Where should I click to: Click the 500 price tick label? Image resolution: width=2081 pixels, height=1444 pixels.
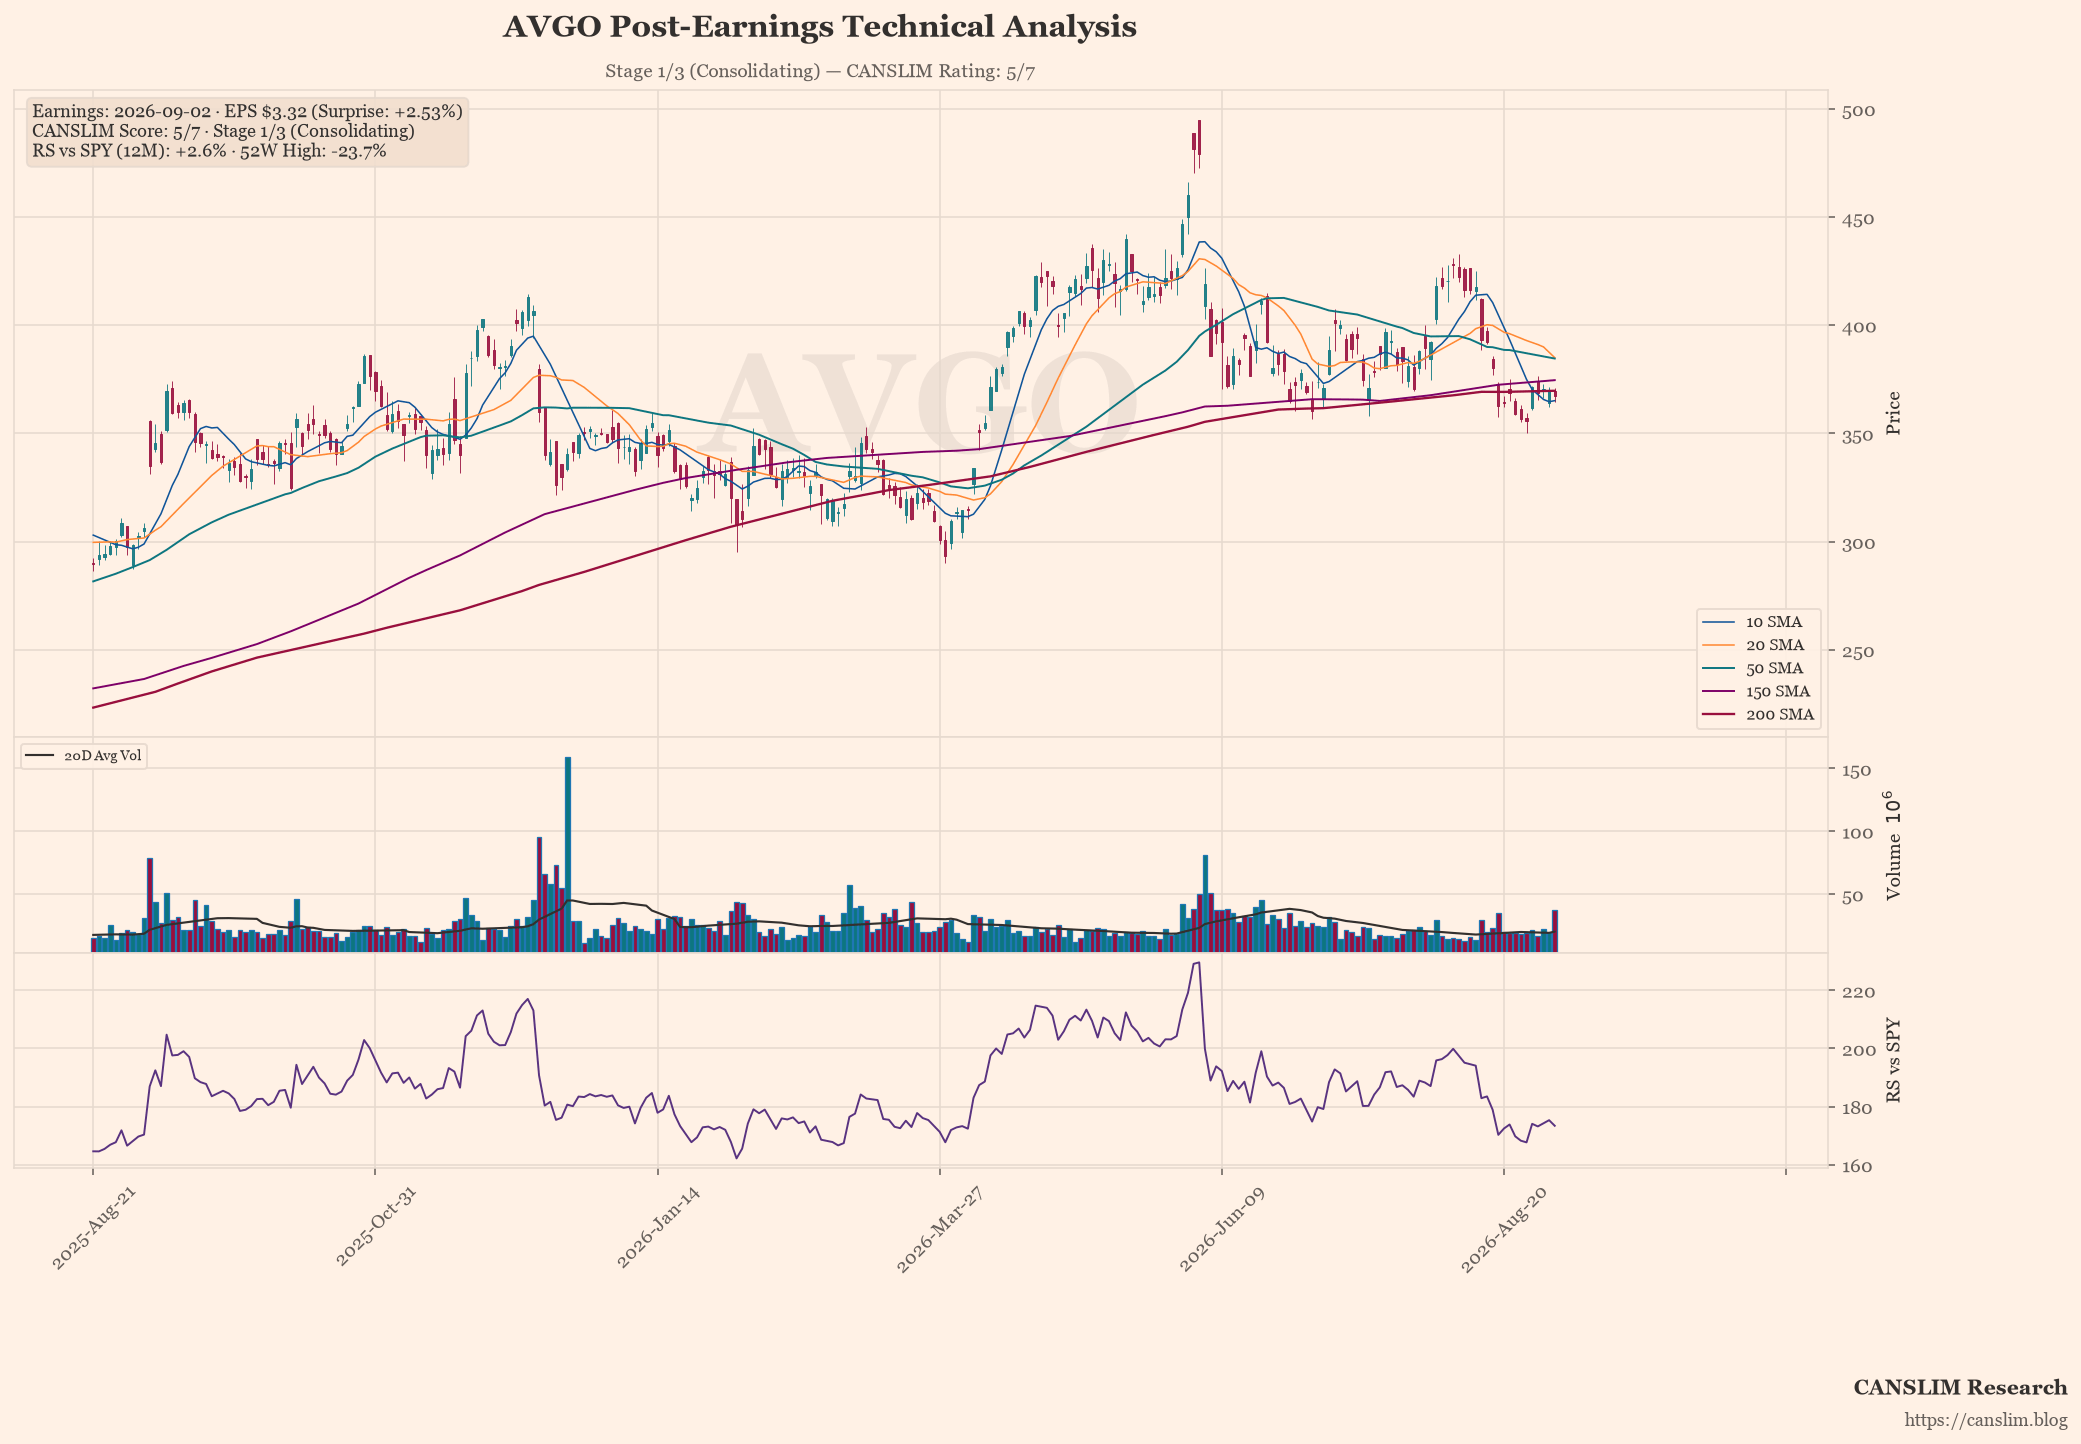1857,111
